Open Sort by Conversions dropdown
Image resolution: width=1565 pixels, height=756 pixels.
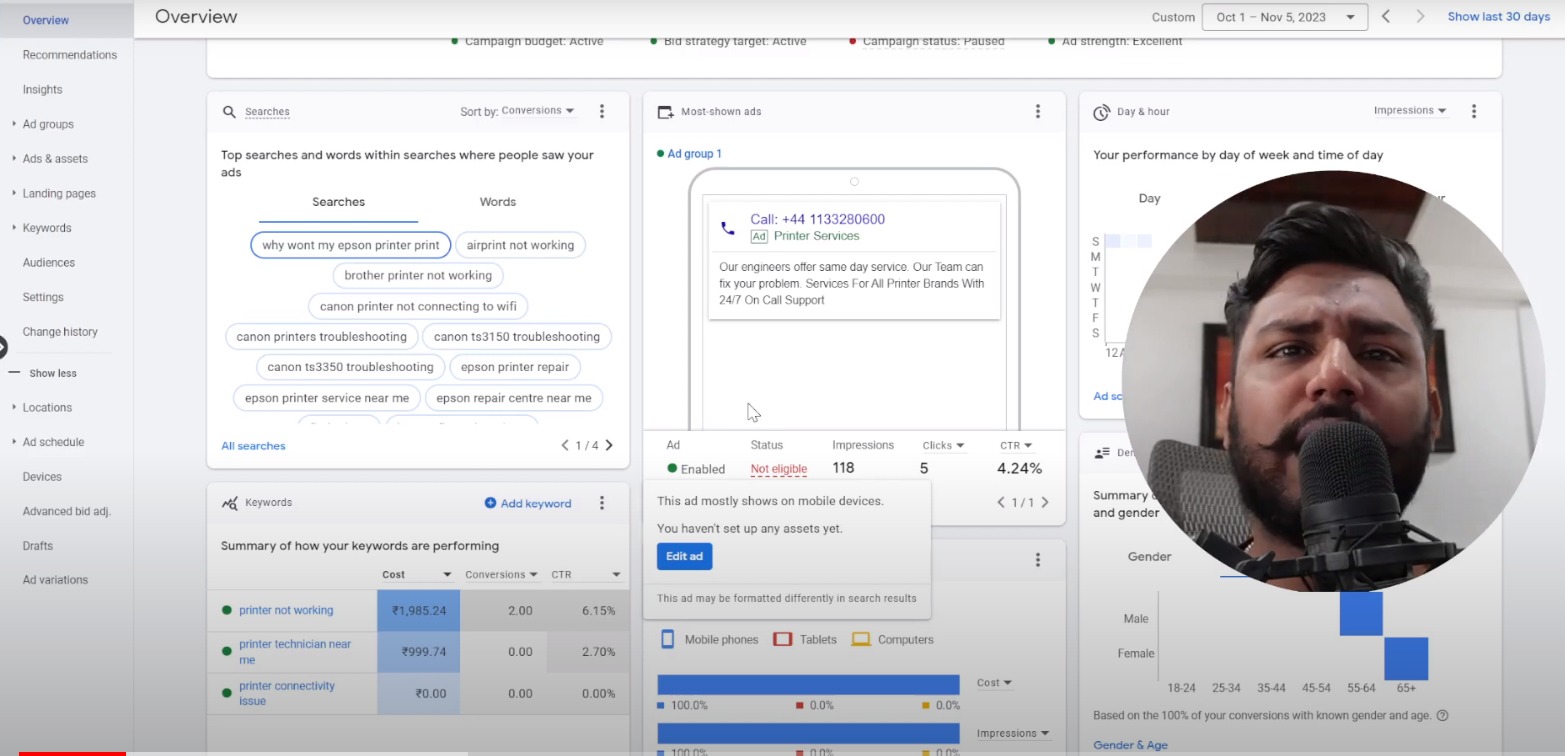(538, 111)
